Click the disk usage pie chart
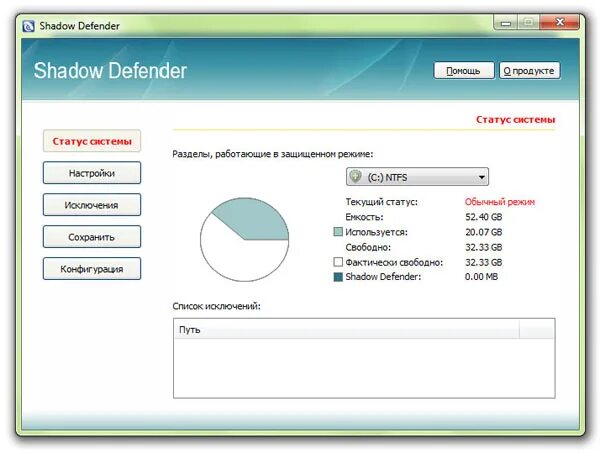This screenshot has height=454, width=600. pos(245,240)
